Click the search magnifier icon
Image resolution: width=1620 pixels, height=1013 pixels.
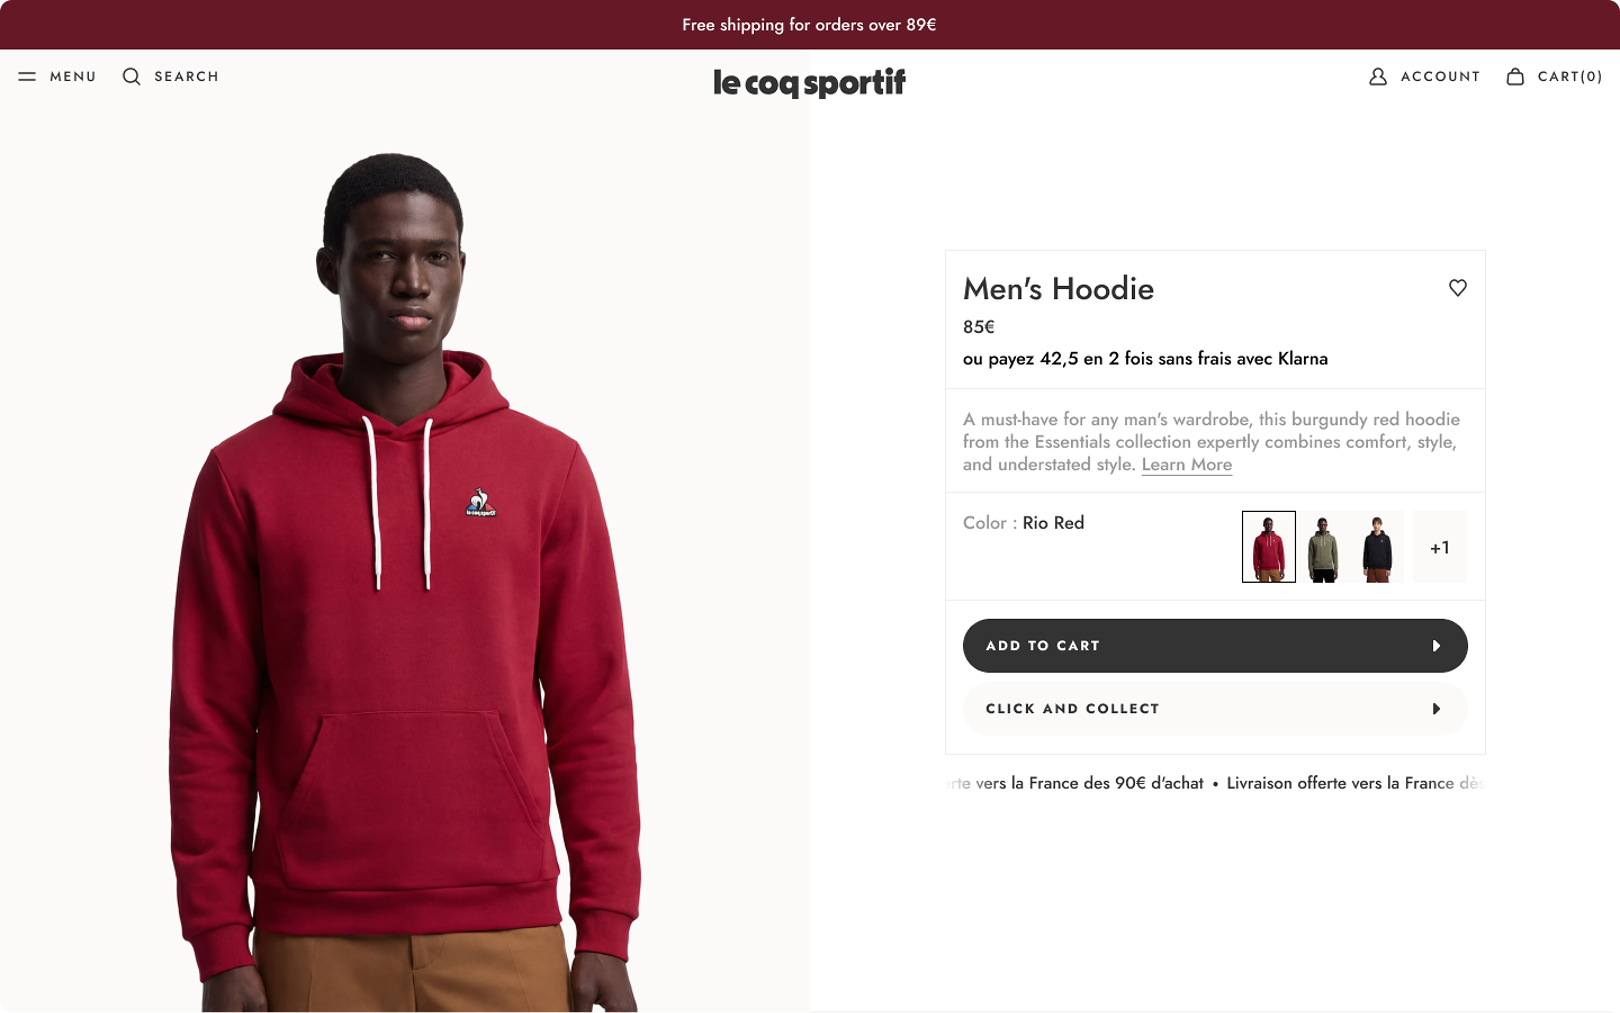131,77
